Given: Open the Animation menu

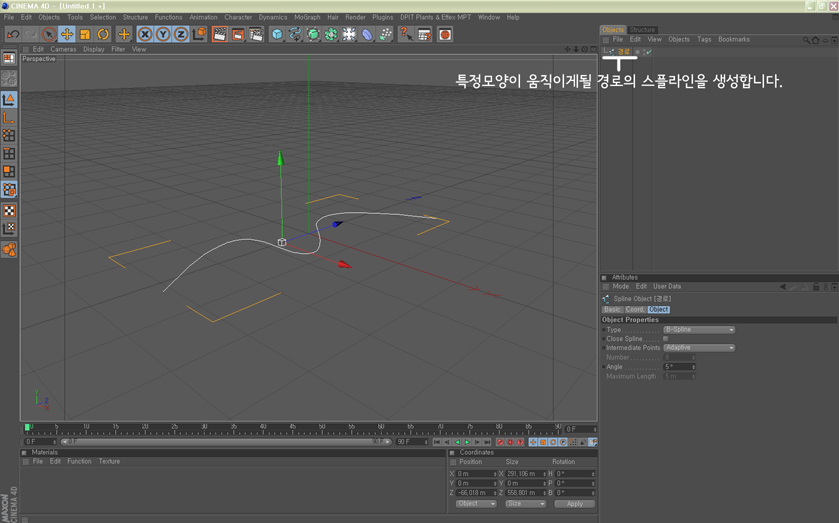Looking at the screenshot, I should [x=203, y=17].
